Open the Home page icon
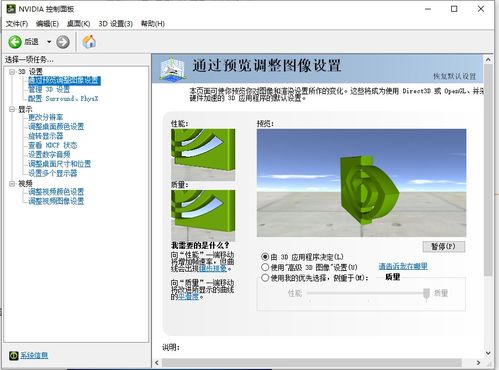499x370 pixels. 89,42
